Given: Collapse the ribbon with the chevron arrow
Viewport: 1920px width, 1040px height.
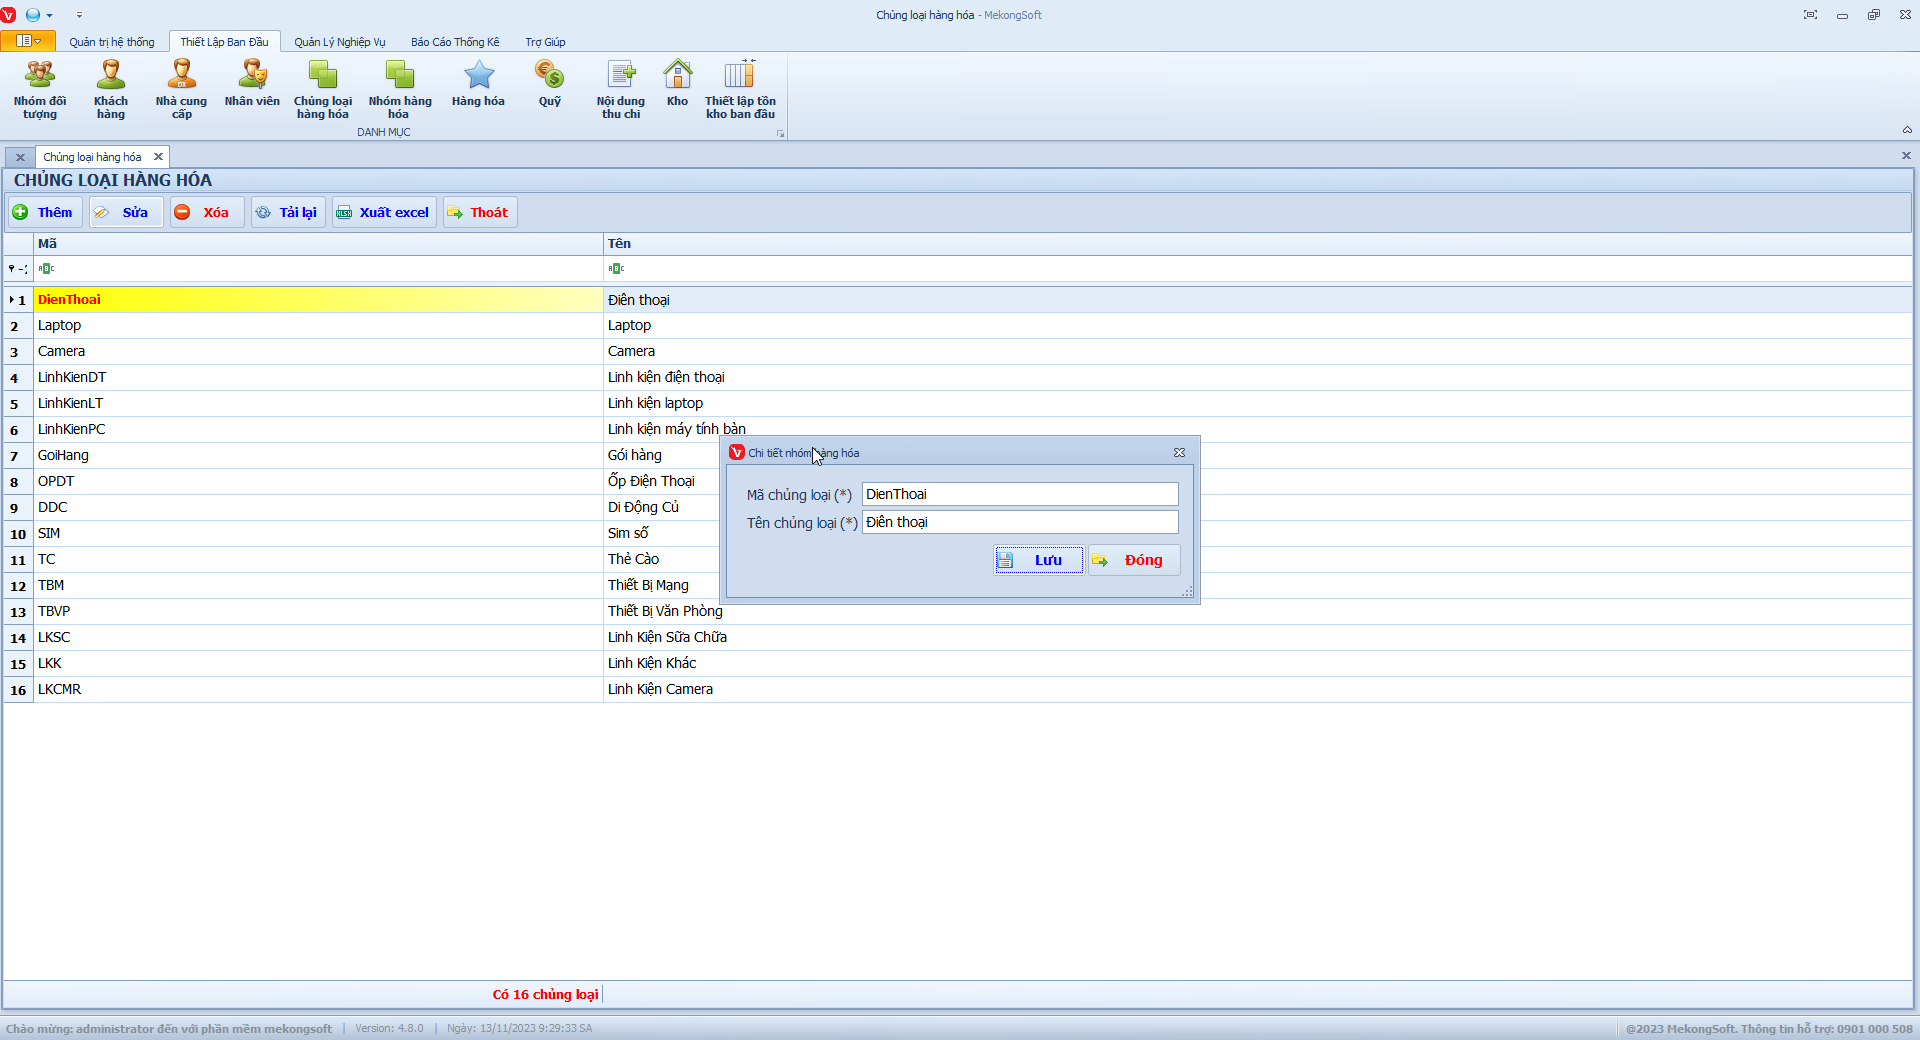Looking at the screenshot, I should pyautogui.click(x=1906, y=130).
